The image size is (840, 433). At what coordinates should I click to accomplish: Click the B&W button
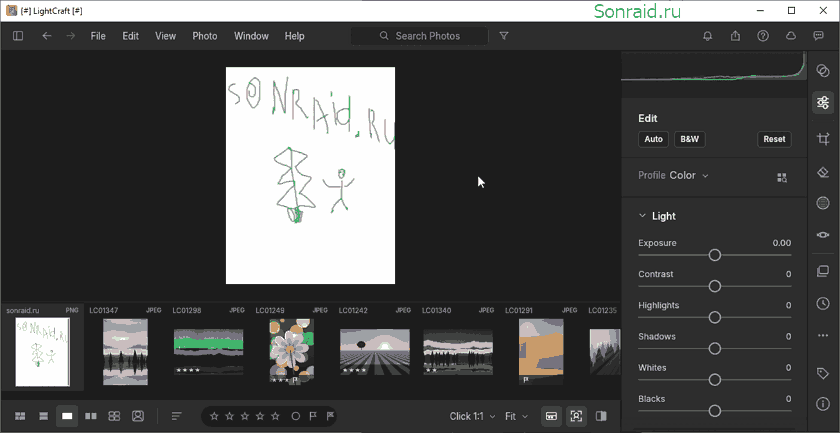click(689, 139)
